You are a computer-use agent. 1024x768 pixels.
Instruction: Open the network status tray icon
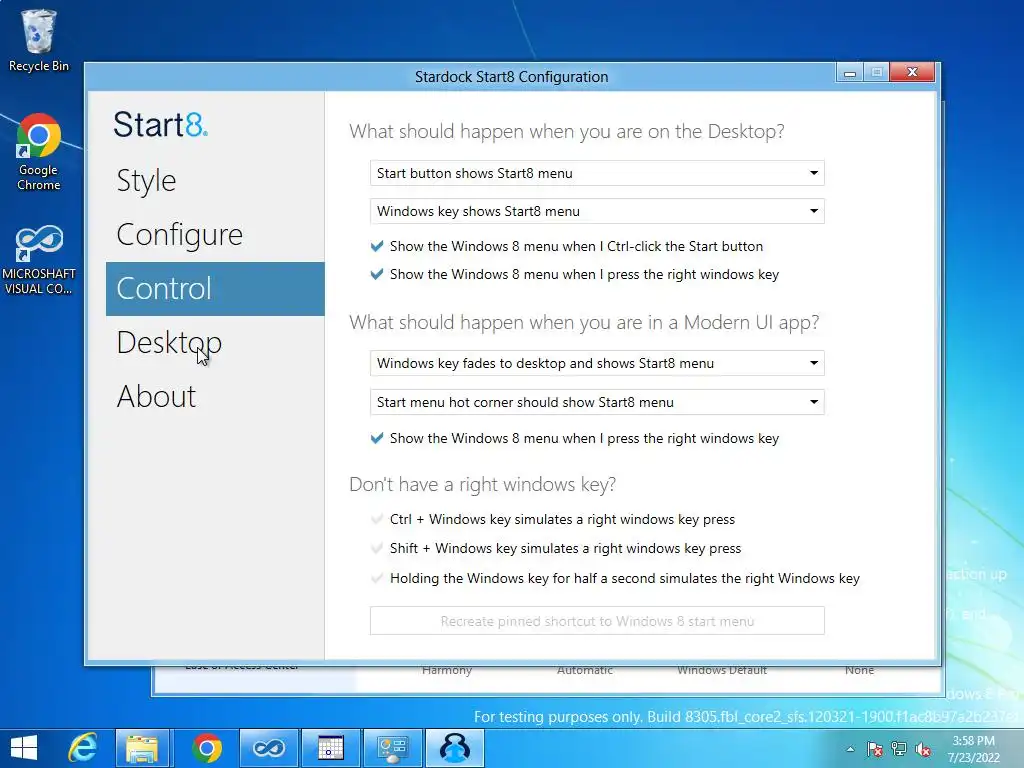899,749
